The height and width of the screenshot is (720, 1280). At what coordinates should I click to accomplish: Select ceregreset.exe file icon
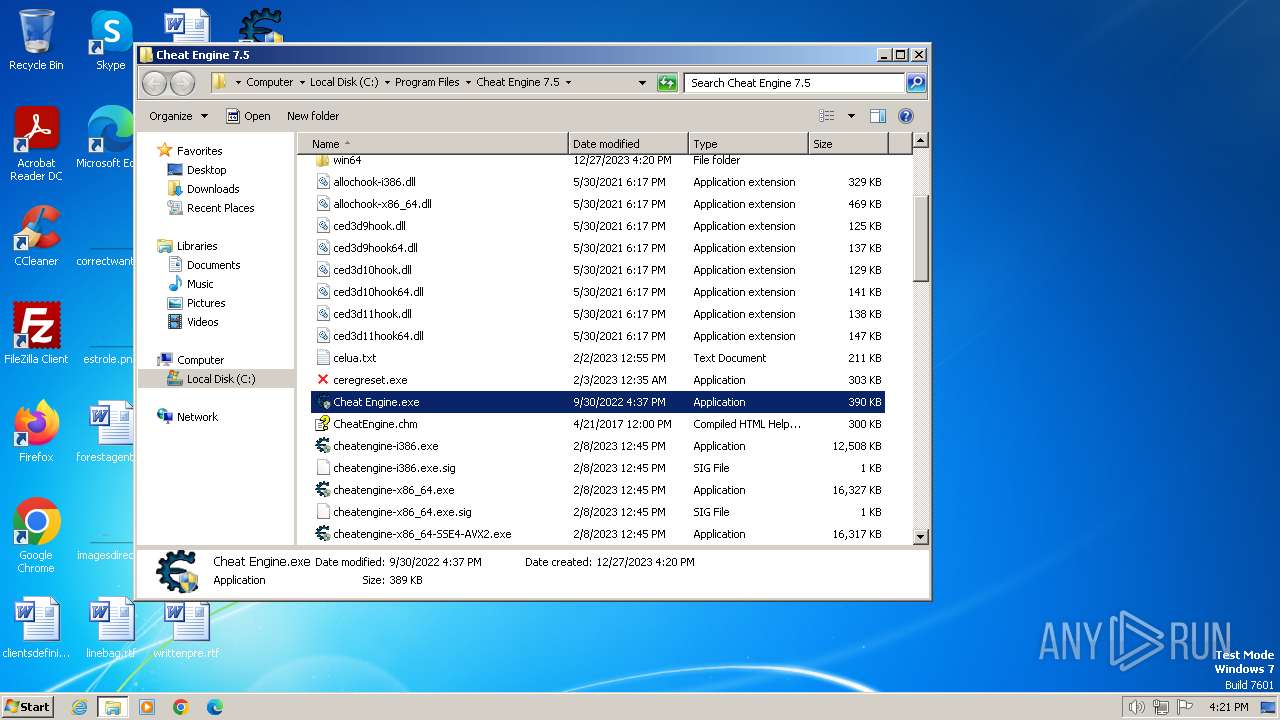click(323, 380)
